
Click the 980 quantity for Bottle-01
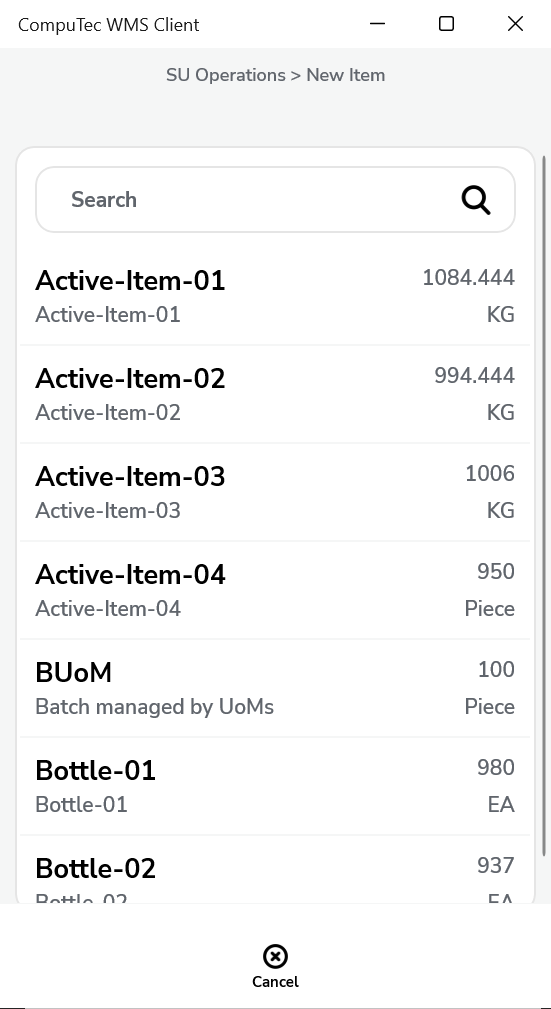pos(496,768)
